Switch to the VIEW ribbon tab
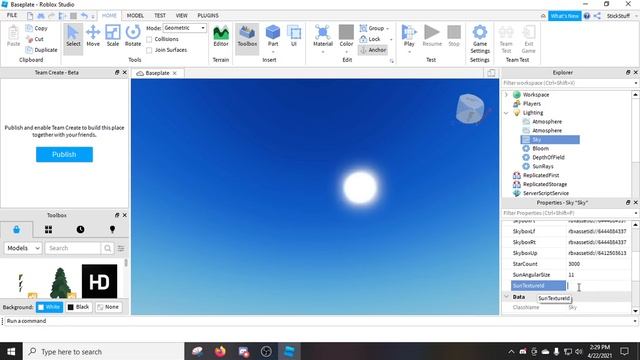 point(181,16)
